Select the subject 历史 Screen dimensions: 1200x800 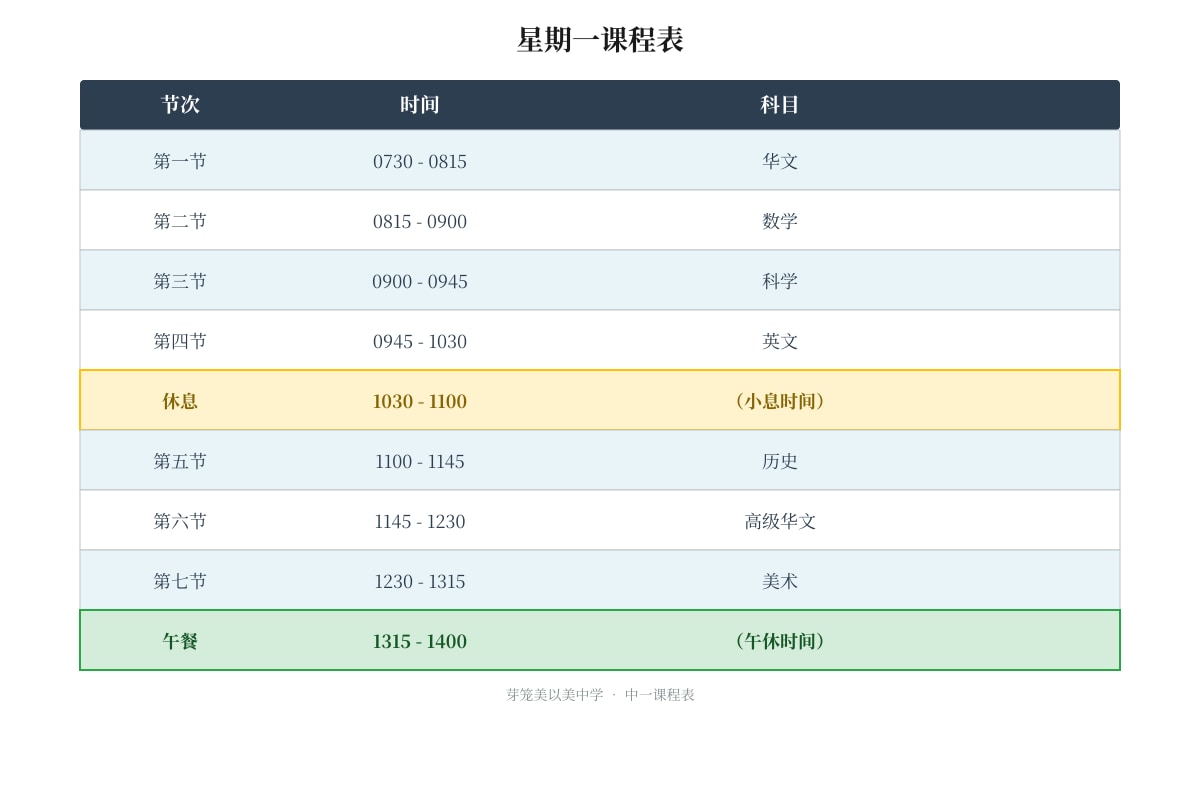point(780,461)
